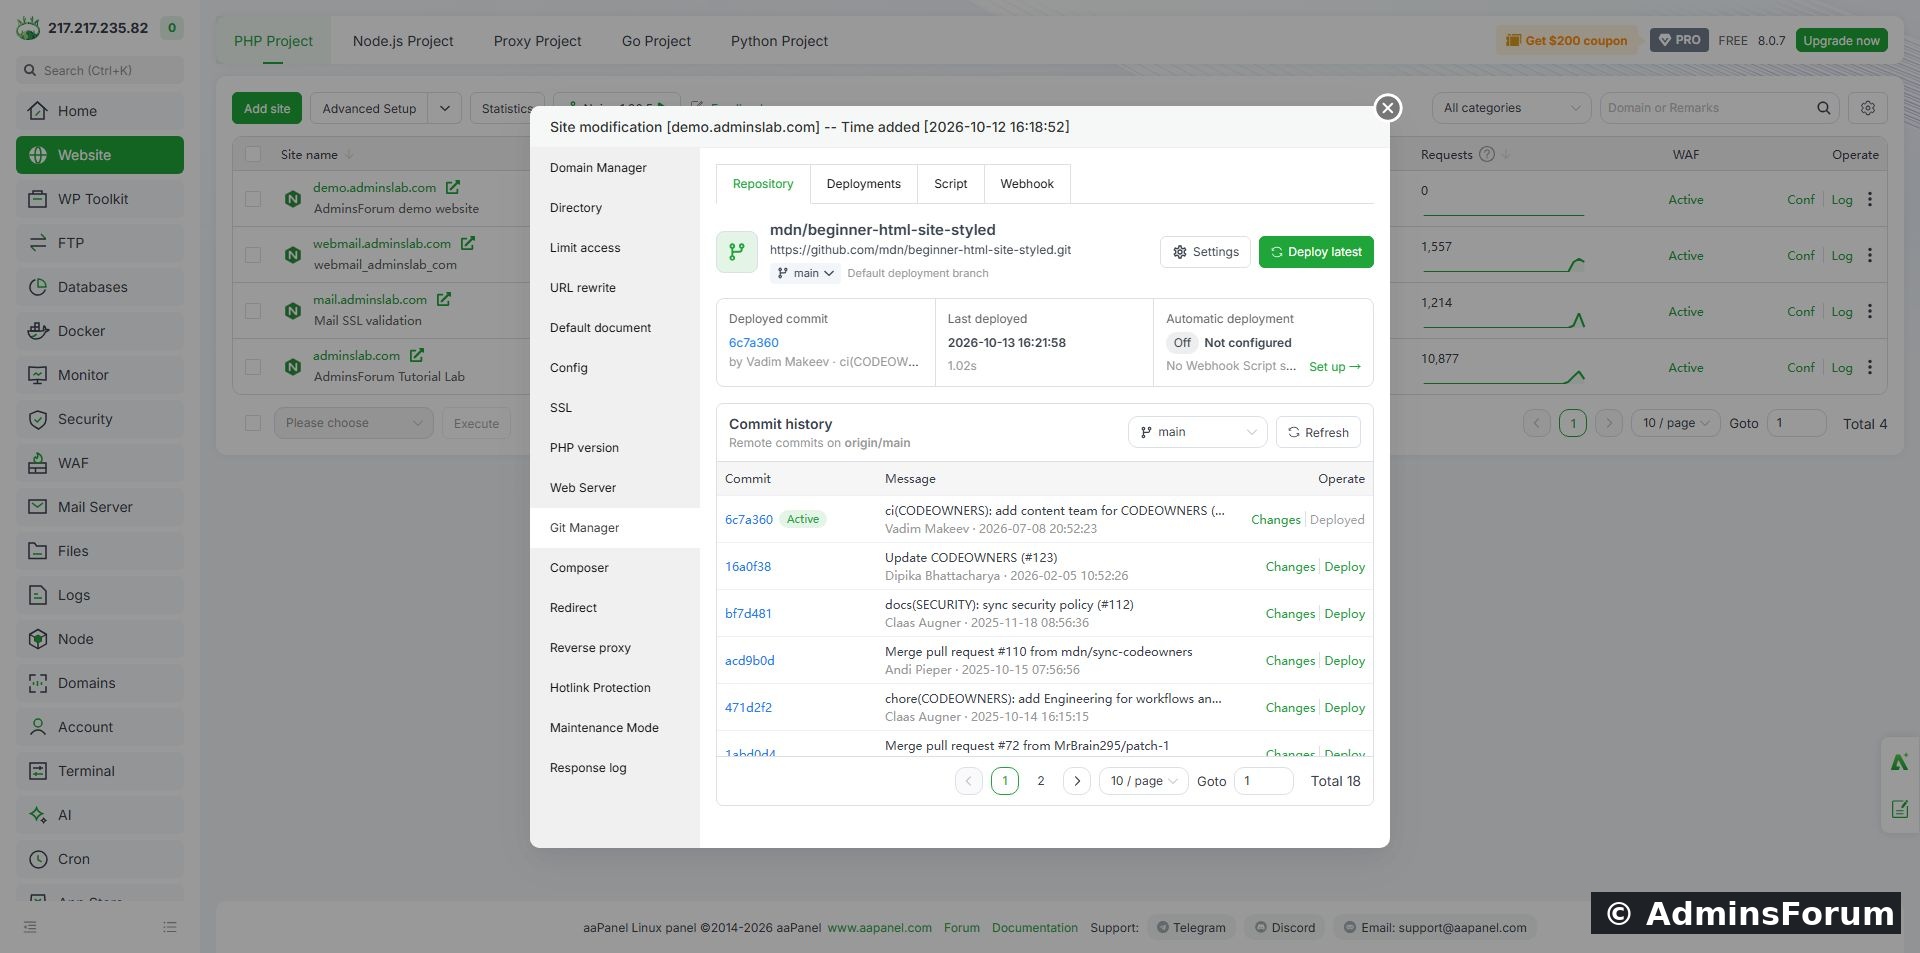Screen dimensions: 1920x953
Task: Open the commit list 10 / page dropdown
Action: (x=1143, y=781)
